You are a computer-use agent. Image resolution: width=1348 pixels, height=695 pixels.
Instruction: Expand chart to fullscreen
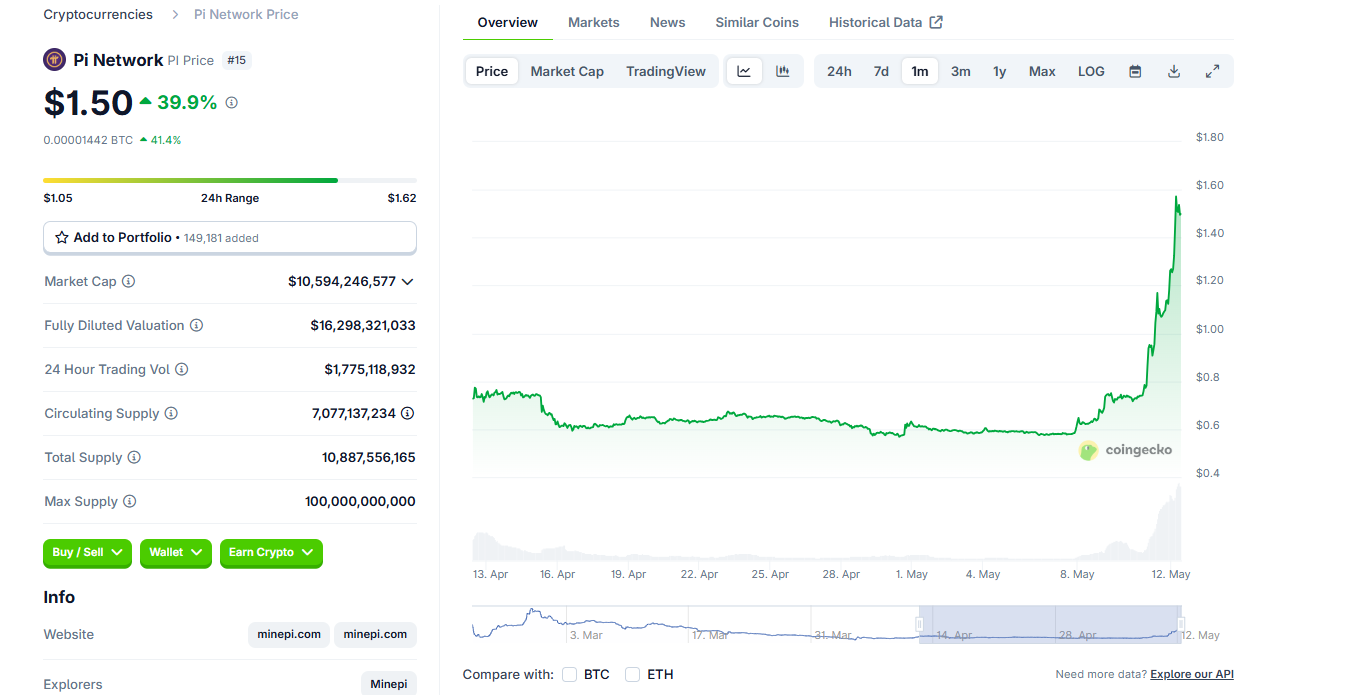pos(1212,71)
